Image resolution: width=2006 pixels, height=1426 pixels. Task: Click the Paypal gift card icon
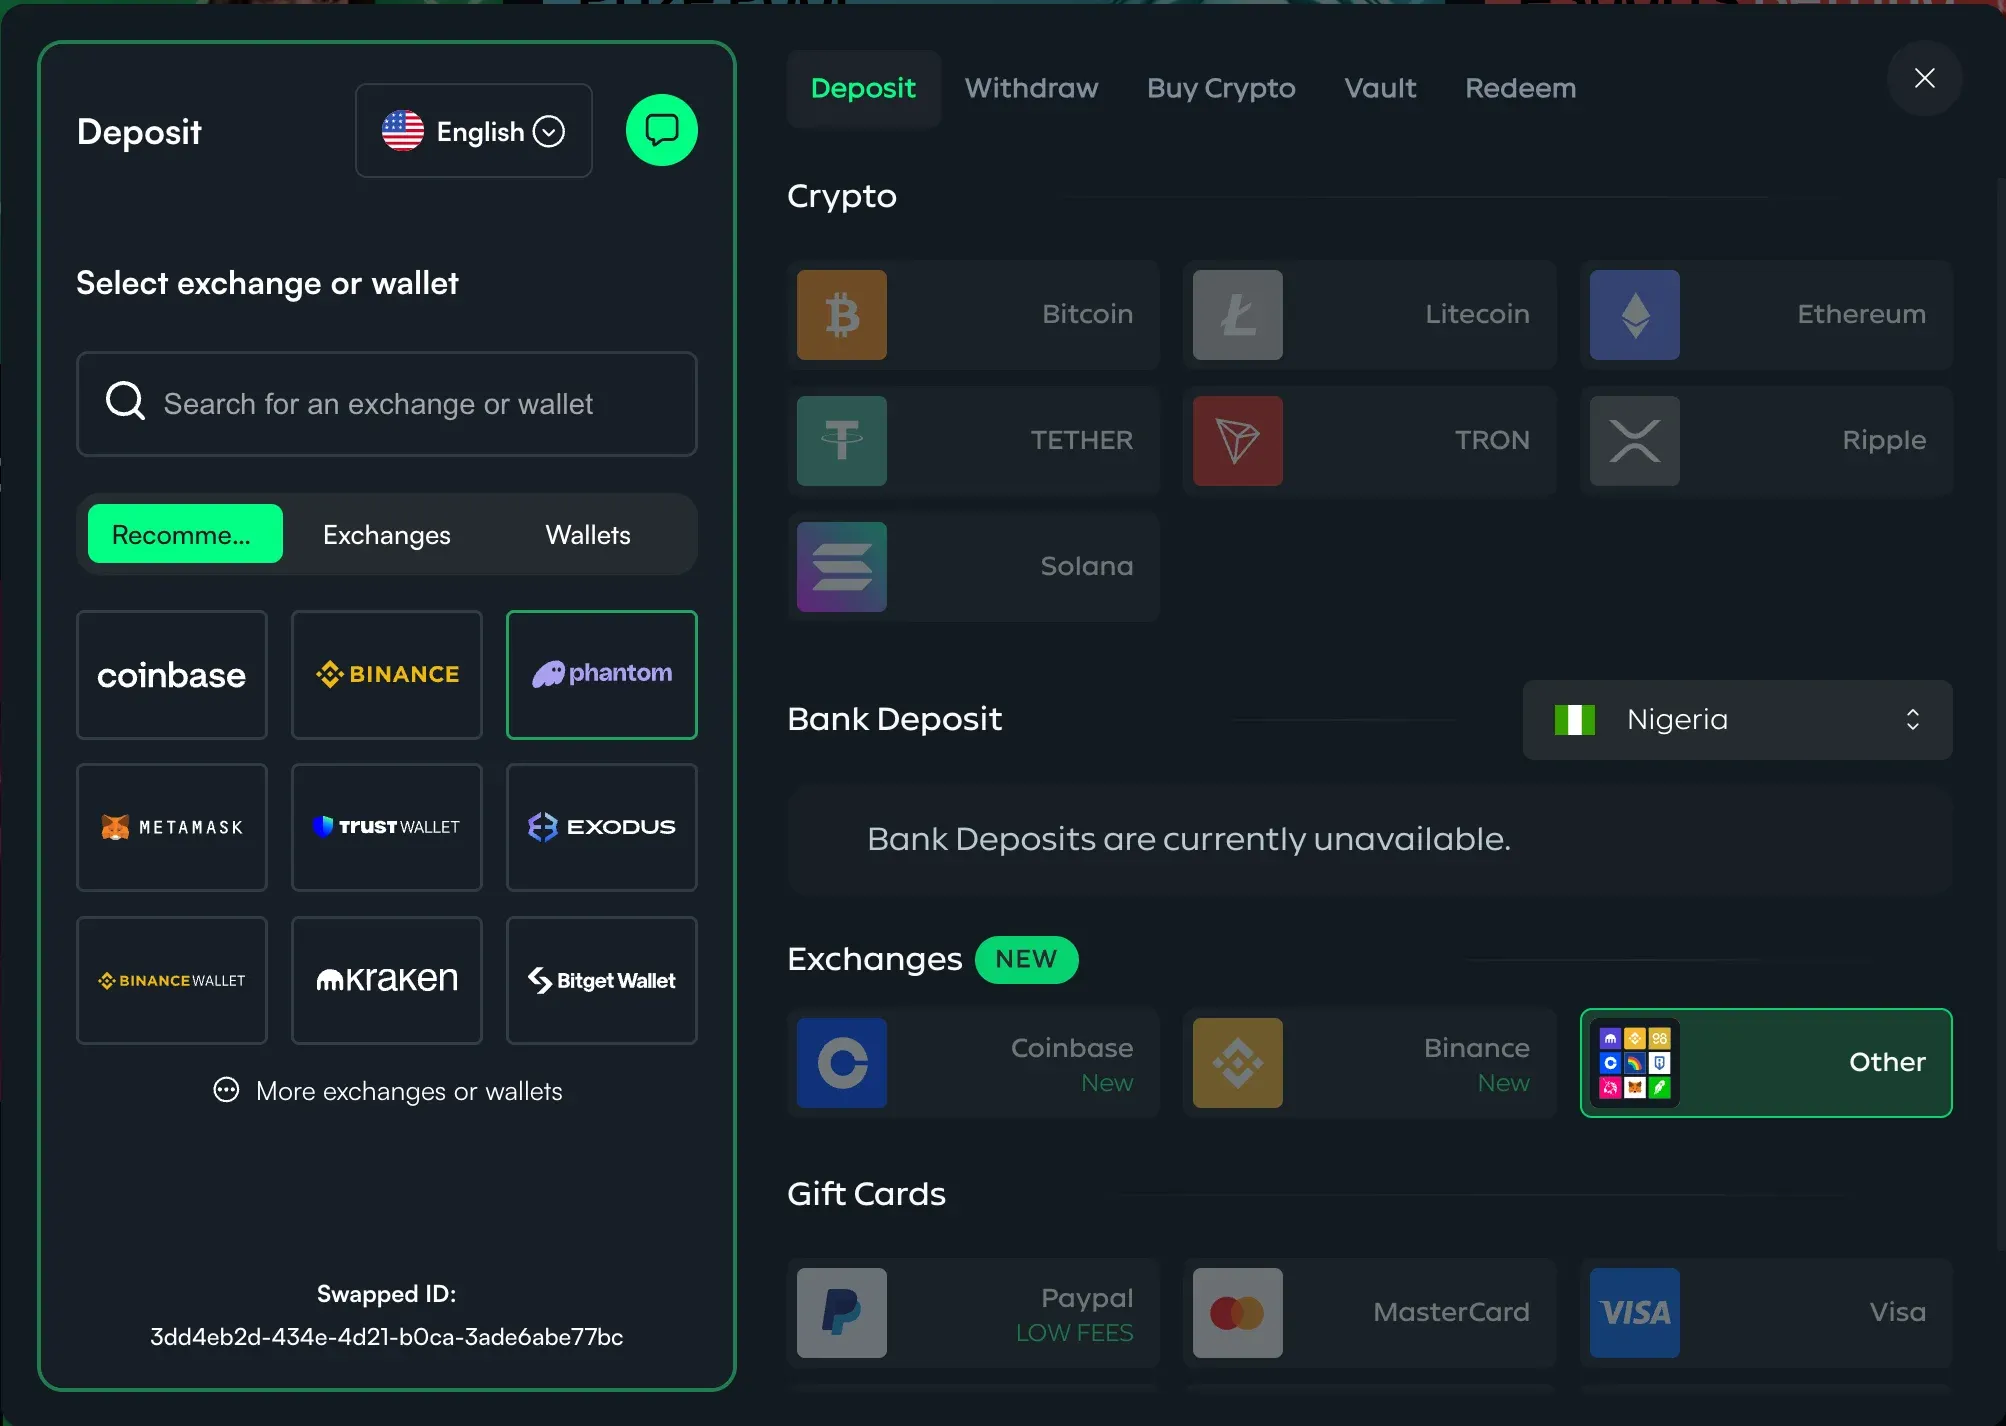pyautogui.click(x=841, y=1313)
